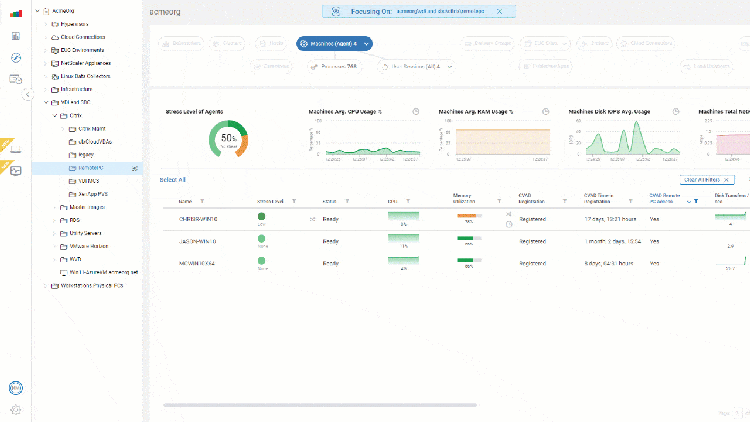Viewport: 750px width, 422px height.
Task: Click the Clear all filters button
Action: 707,180
